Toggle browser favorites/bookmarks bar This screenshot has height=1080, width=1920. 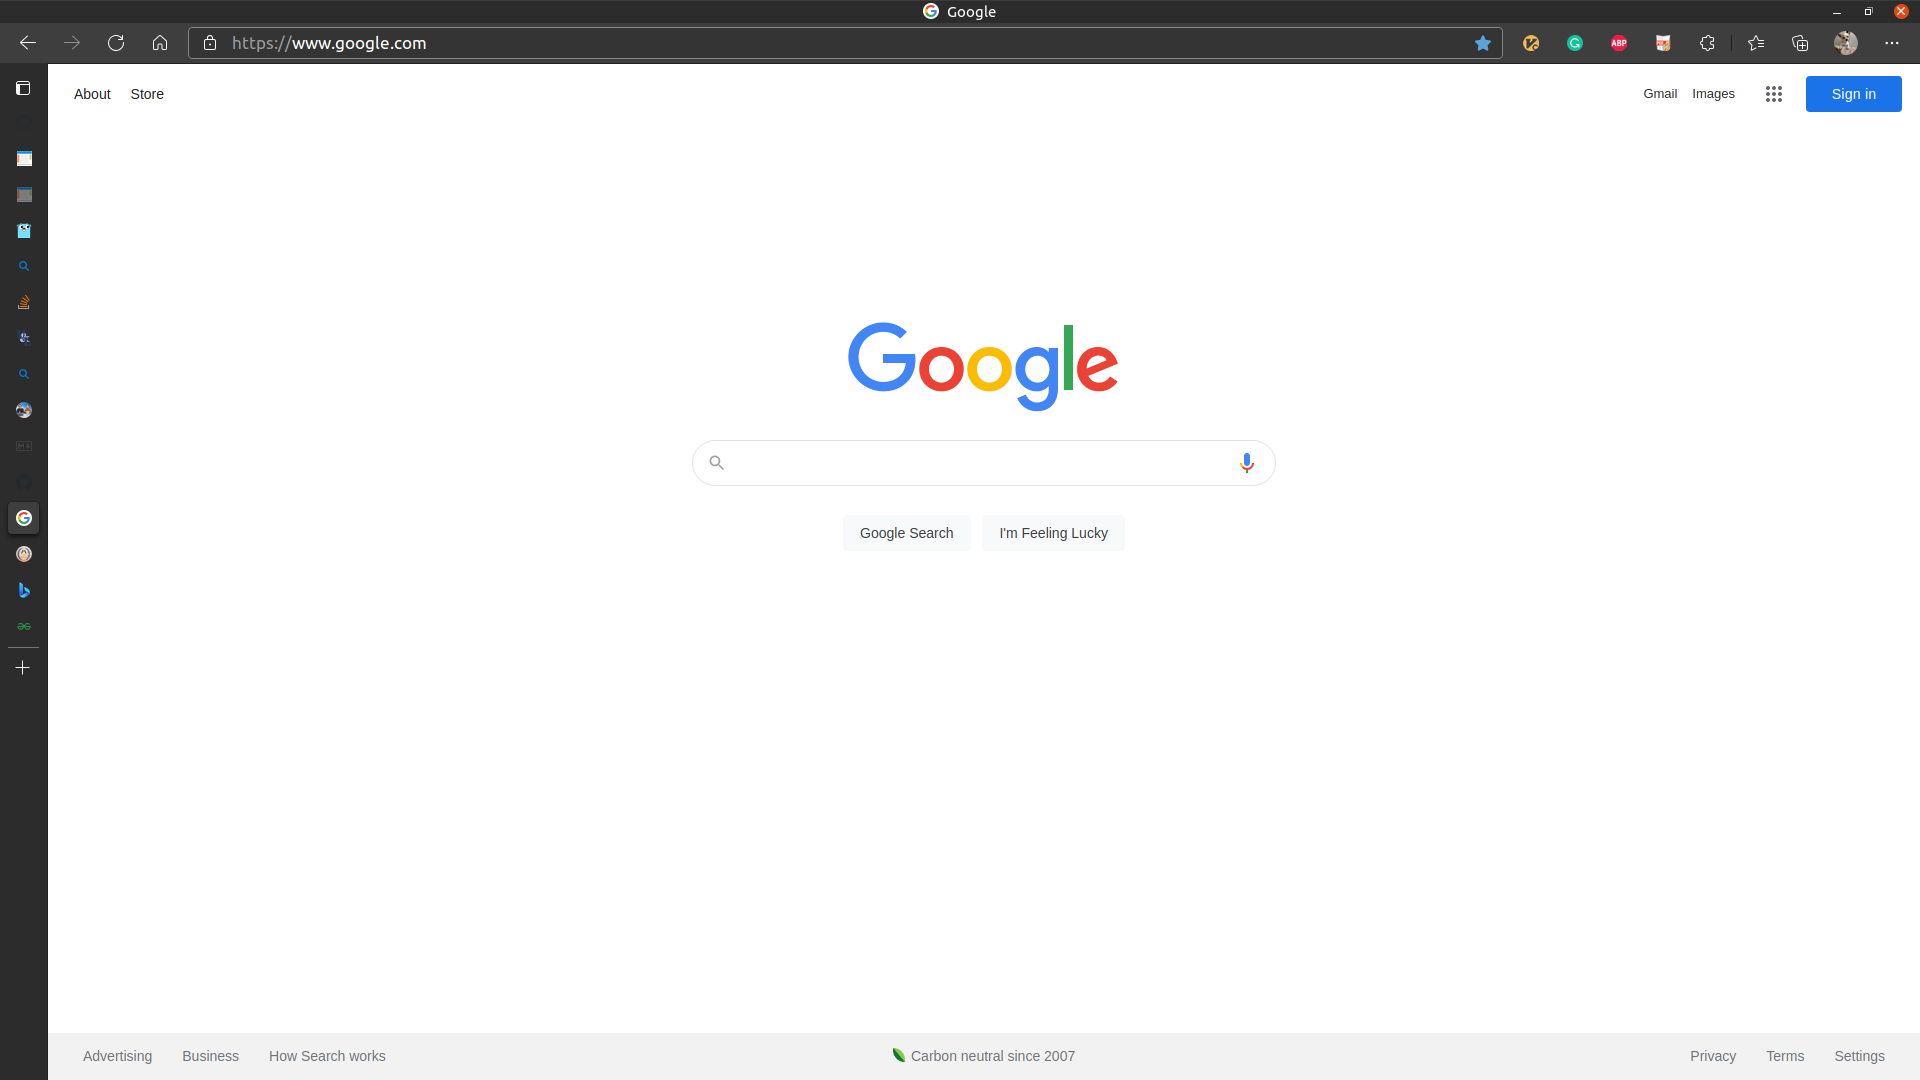(1756, 42)
